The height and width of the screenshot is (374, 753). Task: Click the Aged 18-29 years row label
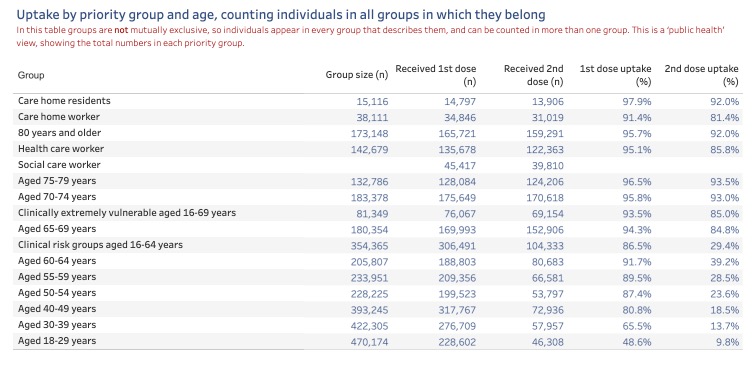click(x=57, y=341)
